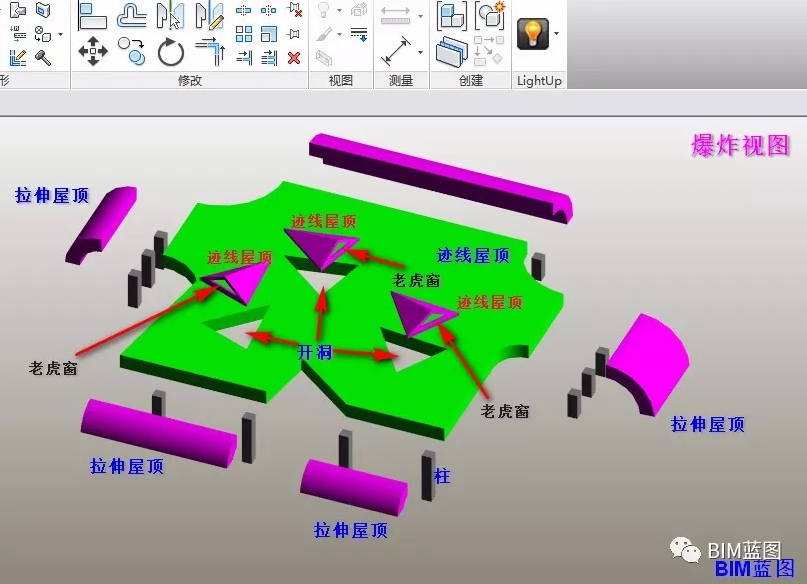Click the 修改 panel label

190,80
